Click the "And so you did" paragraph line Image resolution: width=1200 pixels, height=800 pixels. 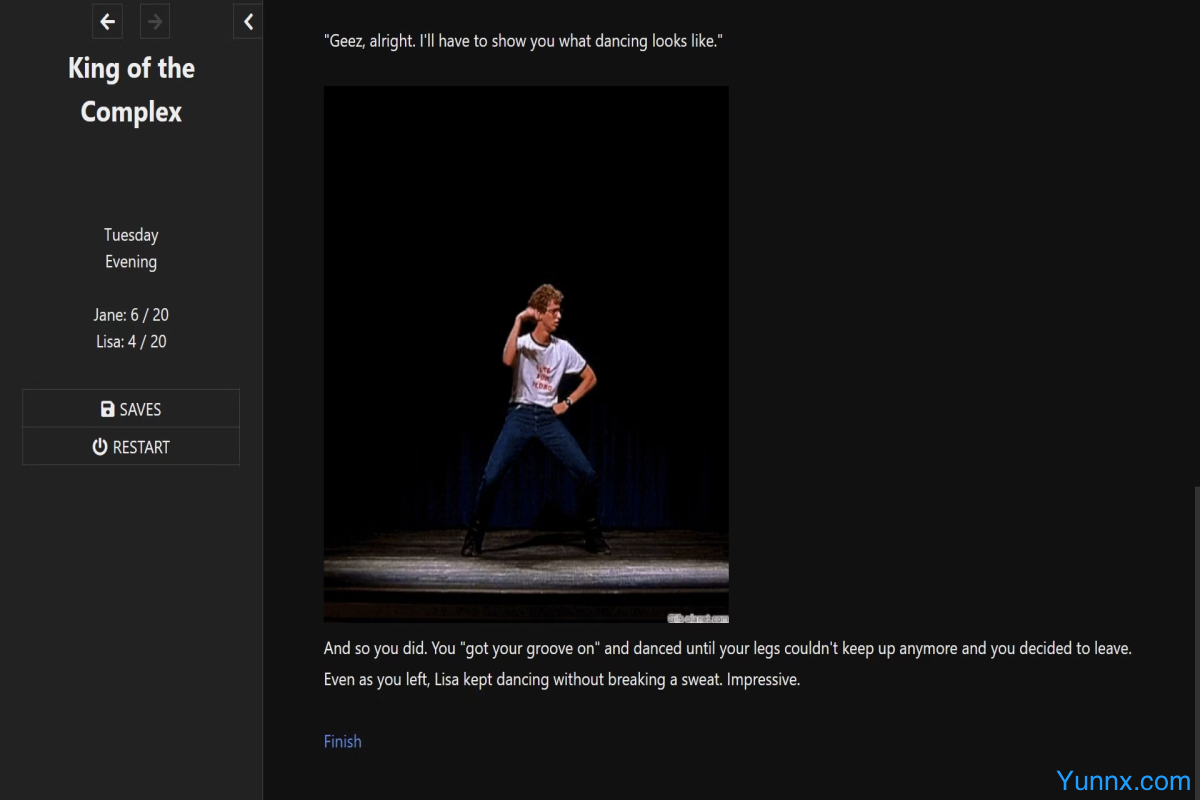[727, 648]
